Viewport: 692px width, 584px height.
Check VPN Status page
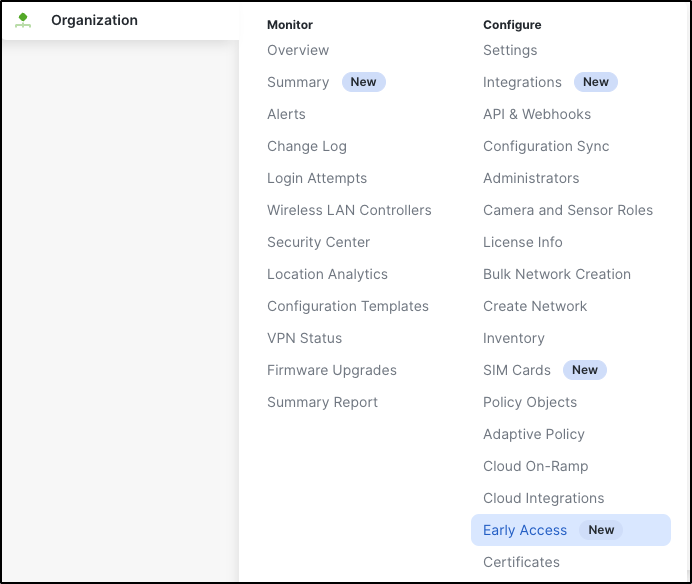pyautogui.click(x=304, y=338)
